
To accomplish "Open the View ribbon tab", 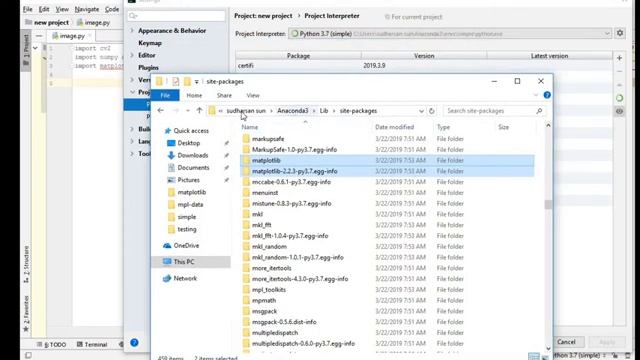I will [x=253, y=95].
